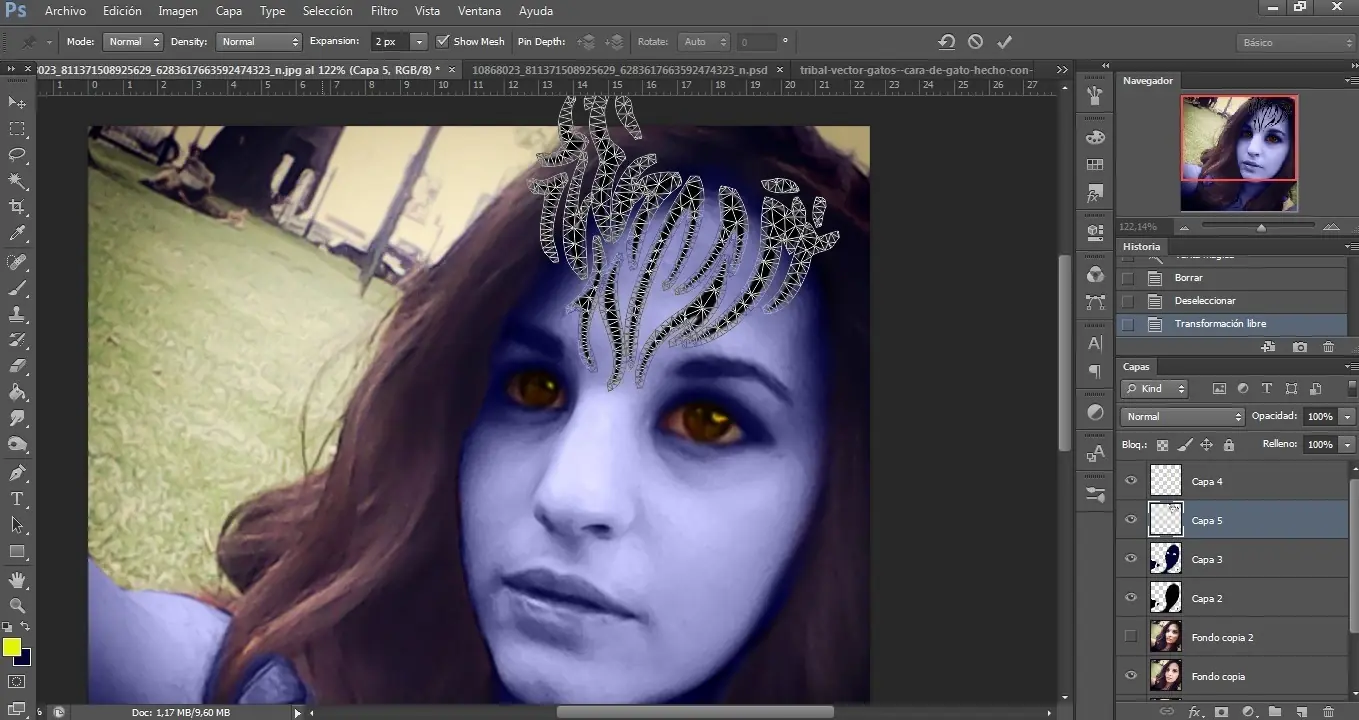Open the Paragraph panel icon
The image size is (1359, 720).
(x=1095, y=371)
